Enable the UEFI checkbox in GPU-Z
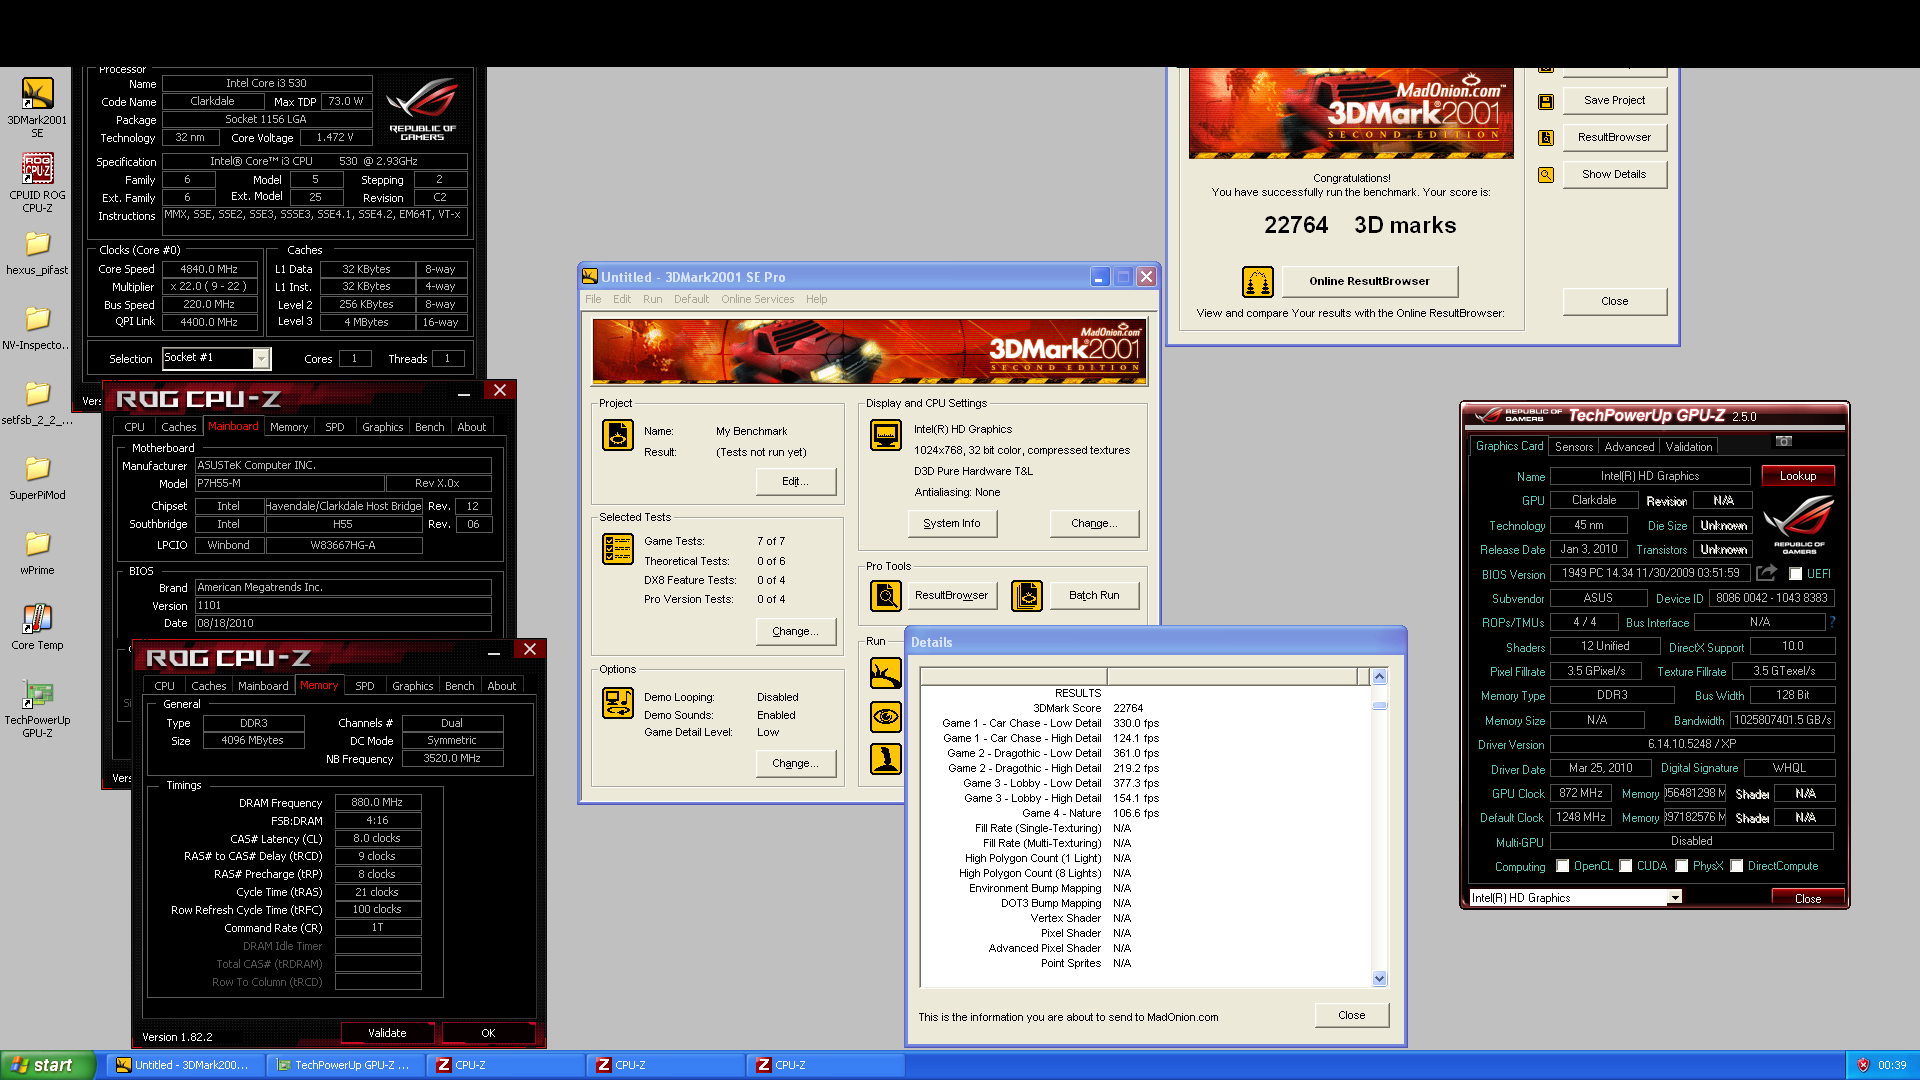This screenshot has height=1080, width=1920. point(1796,574)
